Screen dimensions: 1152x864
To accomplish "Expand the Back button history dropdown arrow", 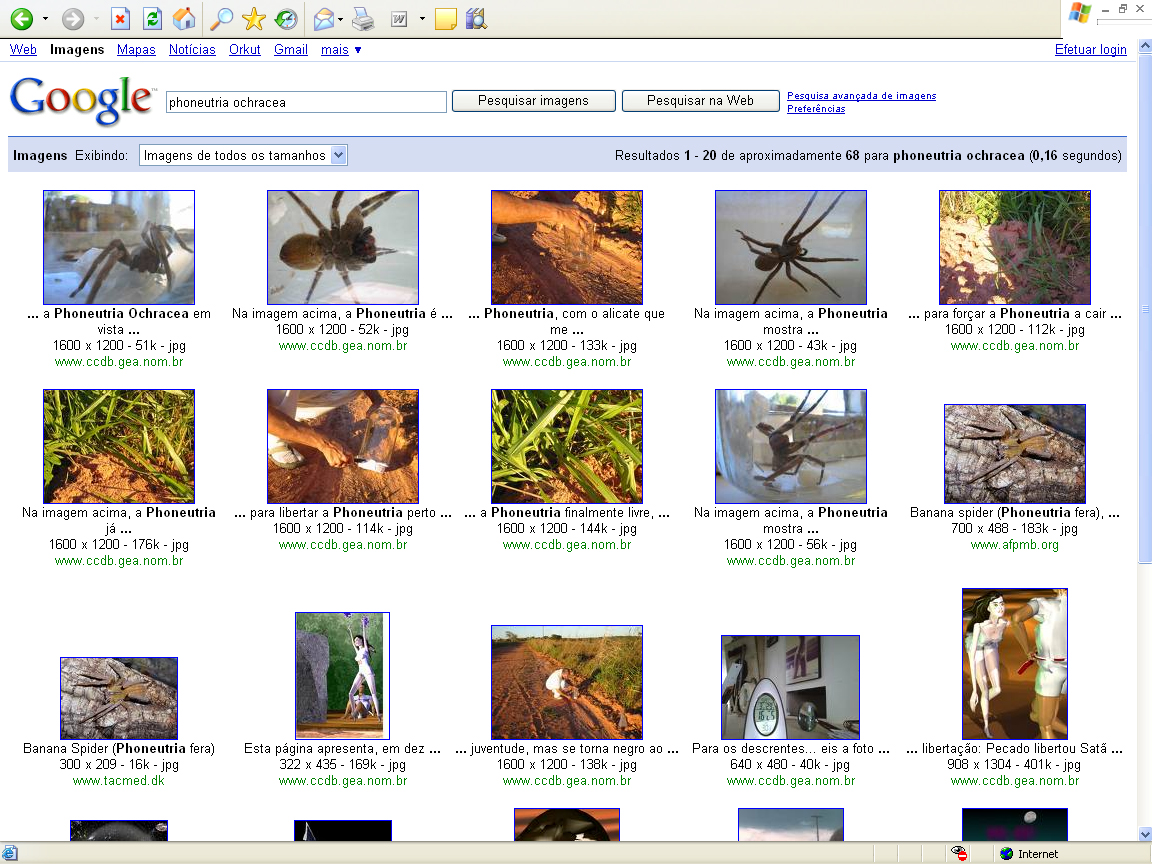I will tap(45, 19).
